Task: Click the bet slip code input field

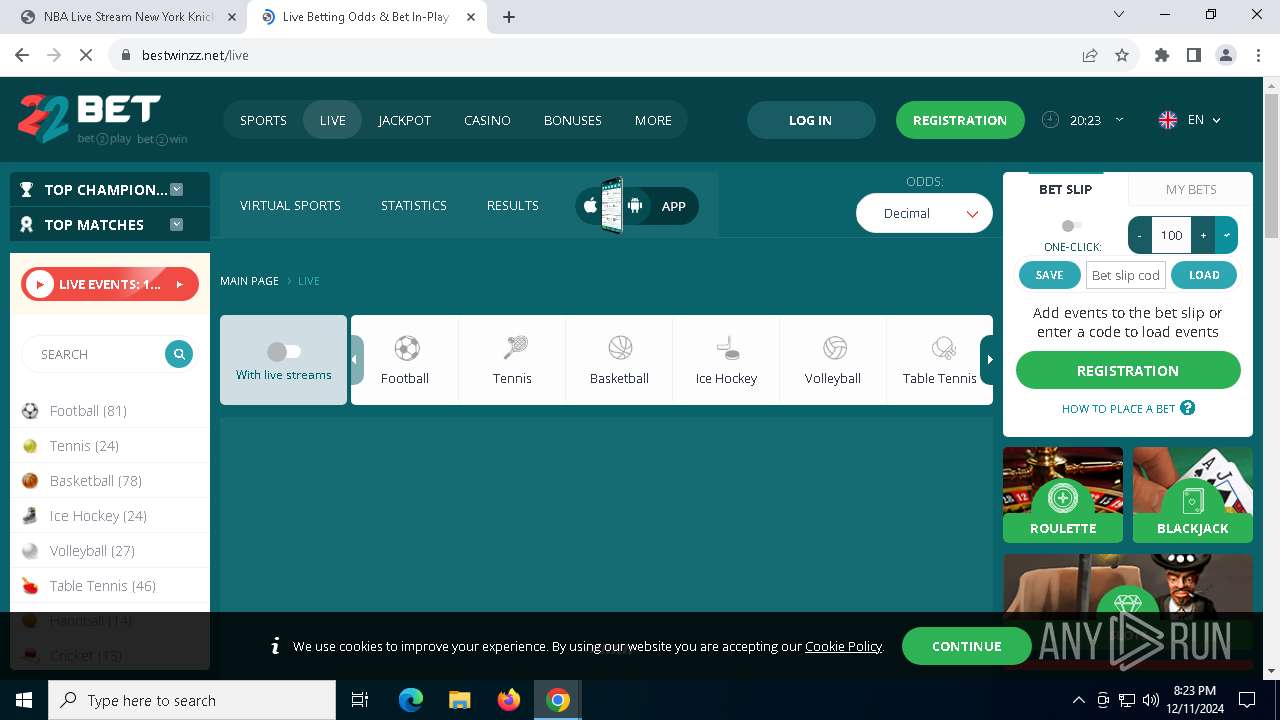Action: (1126, 275)
